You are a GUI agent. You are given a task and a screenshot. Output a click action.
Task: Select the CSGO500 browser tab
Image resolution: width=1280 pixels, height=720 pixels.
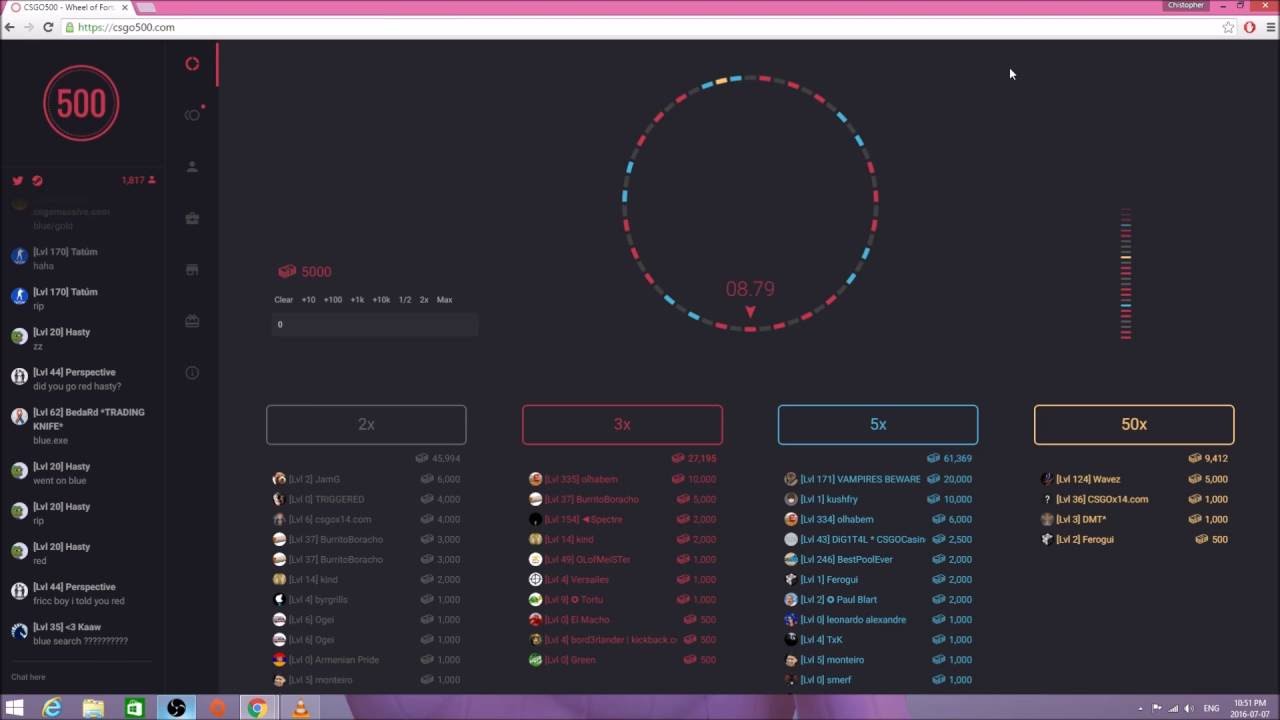[68, 7]
